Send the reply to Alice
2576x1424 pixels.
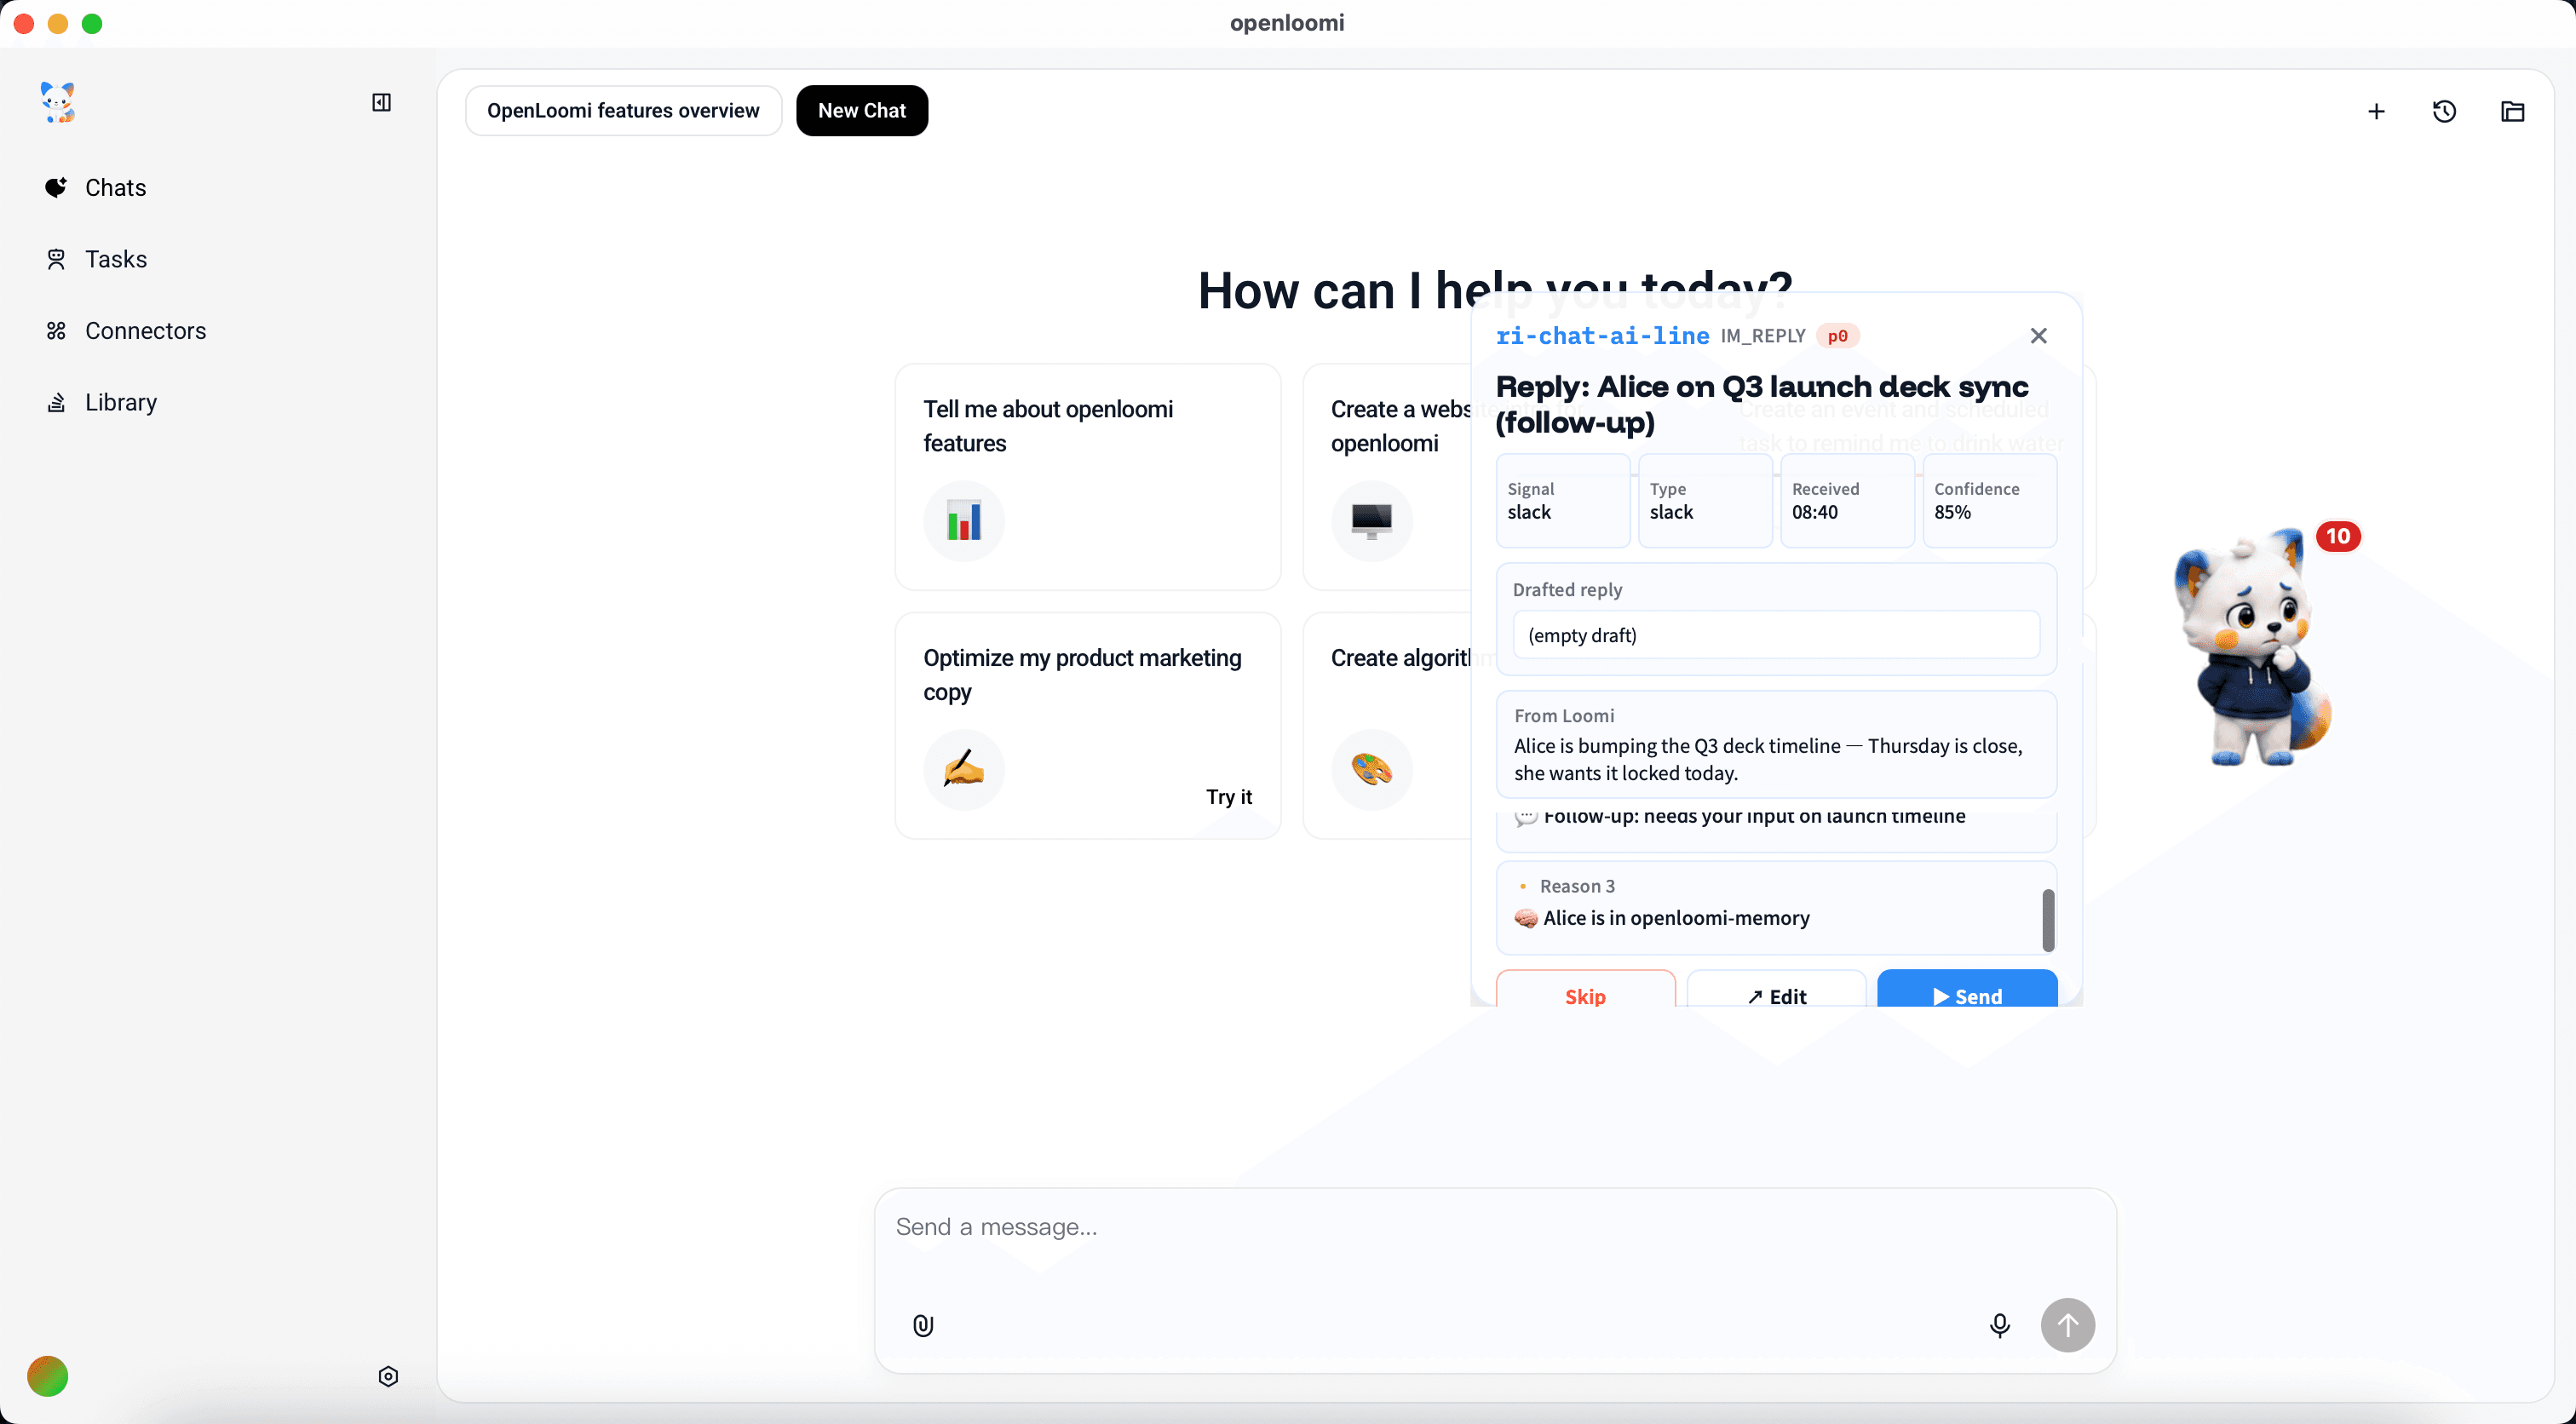(x=1967, y=990)
